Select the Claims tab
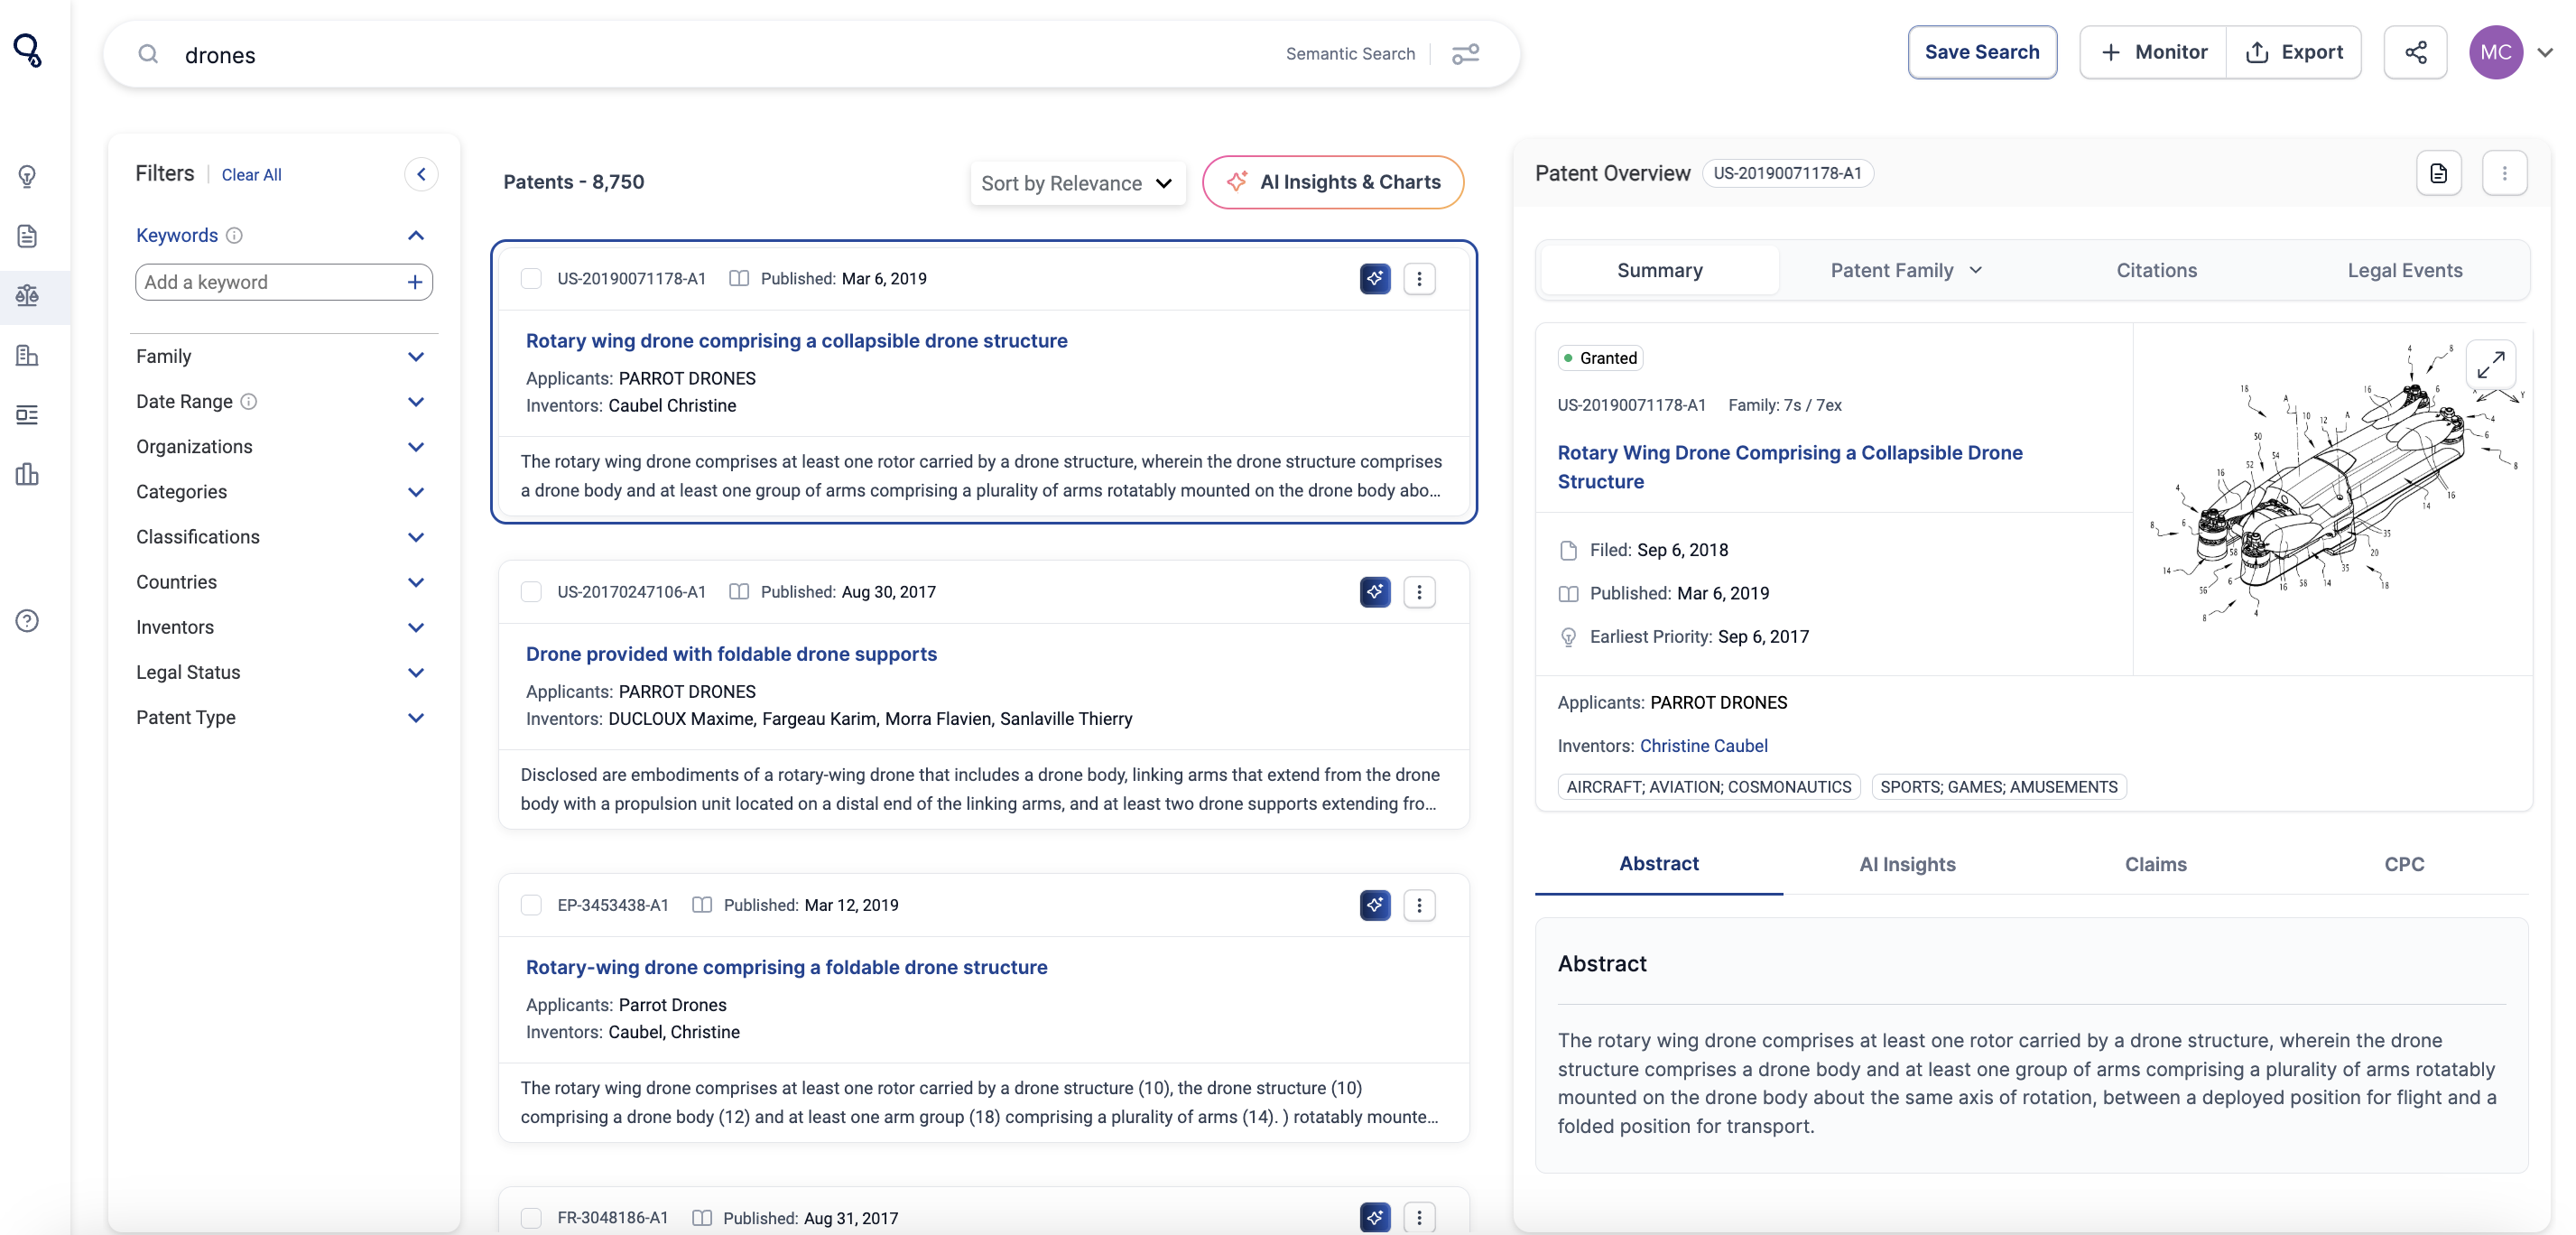Viewport: 2576px width, 1235px height. click(2155, 864)
